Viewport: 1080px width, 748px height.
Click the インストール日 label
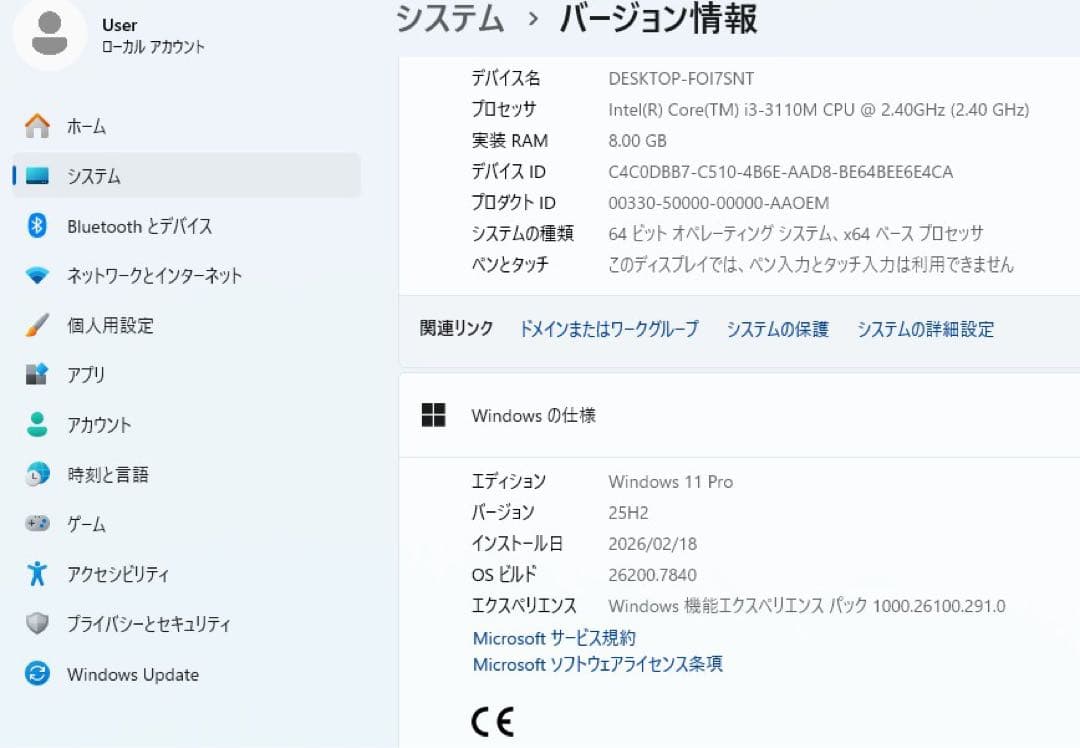pyautogui.click(x=517, y=543)
